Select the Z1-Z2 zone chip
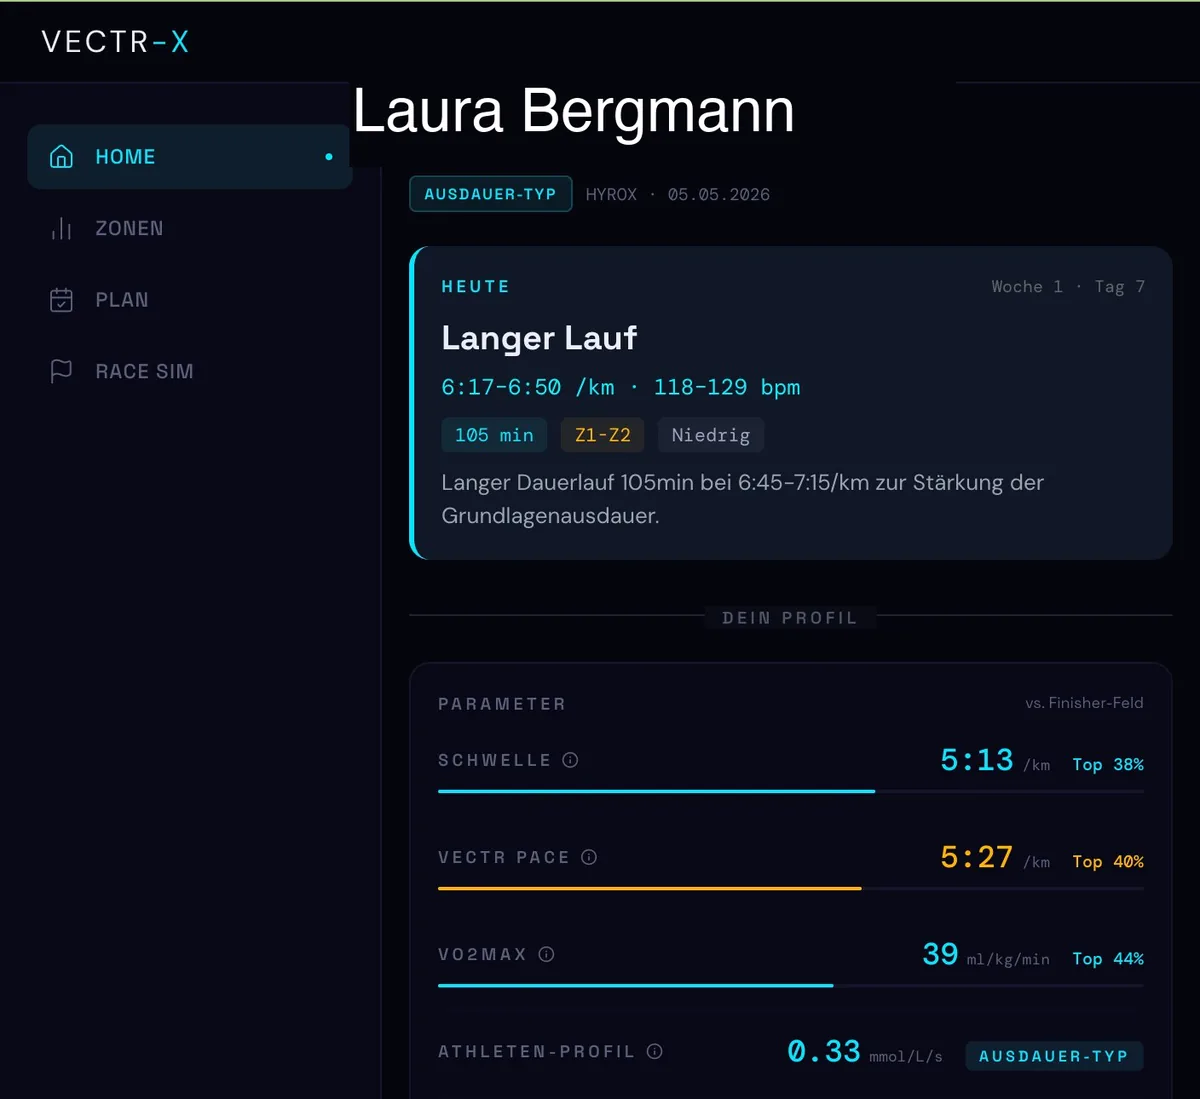 (x=602, y=435)
